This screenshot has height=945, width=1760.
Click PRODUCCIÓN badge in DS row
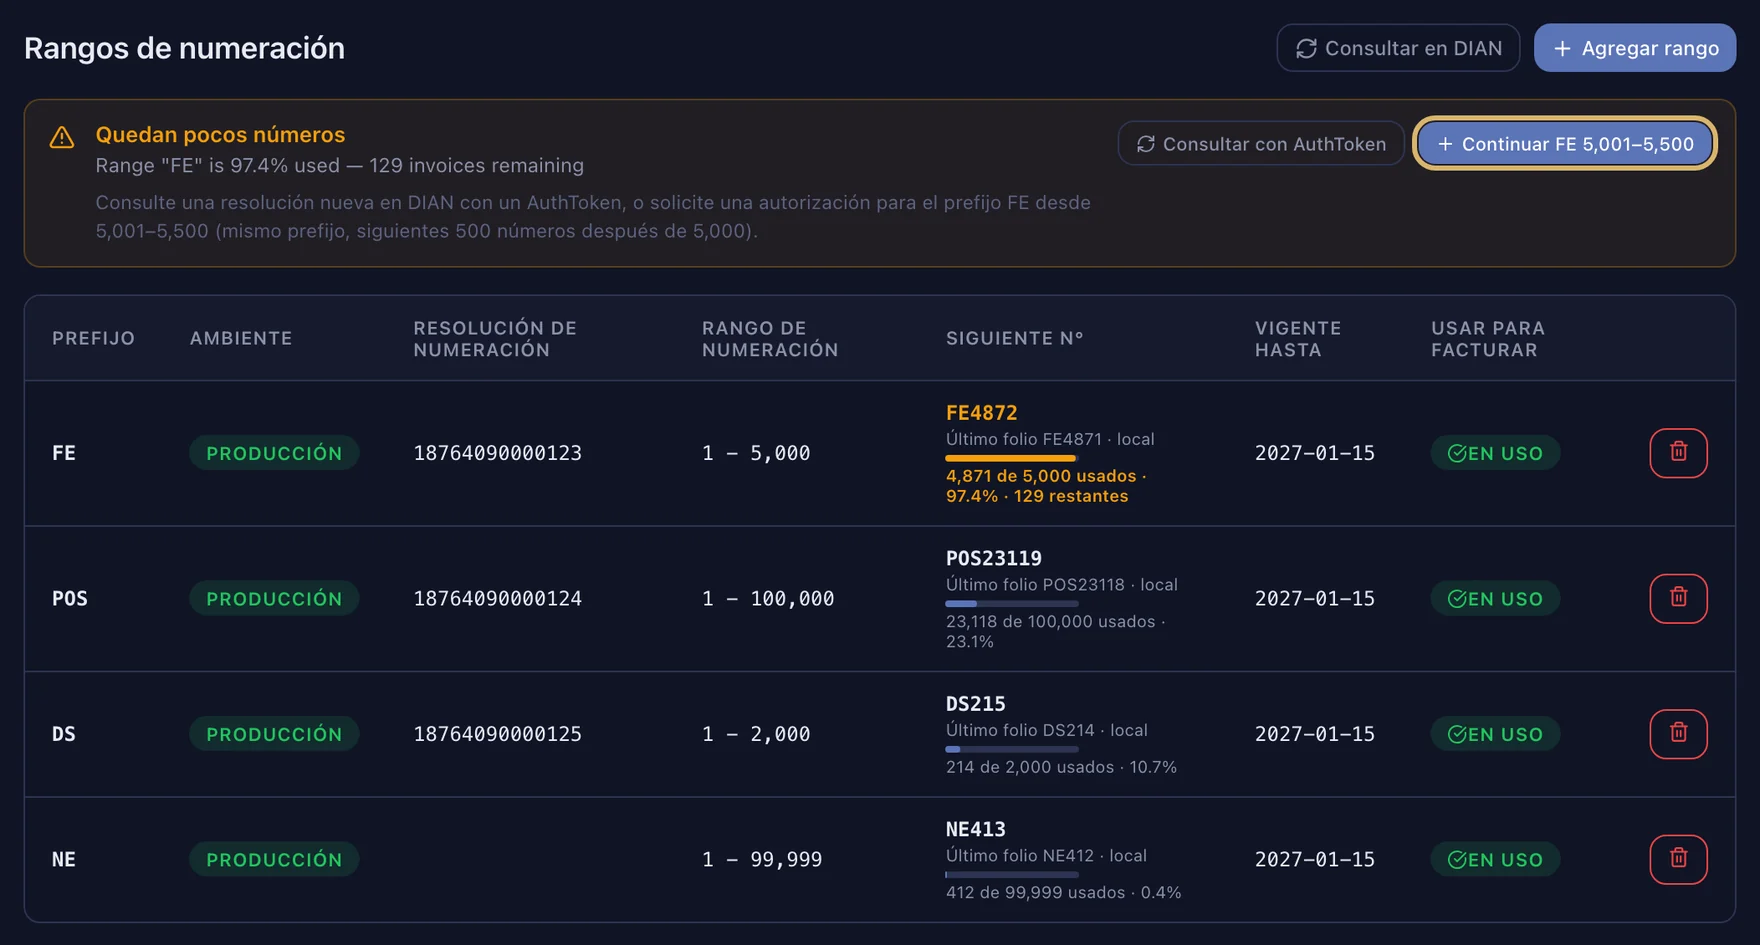274,734
